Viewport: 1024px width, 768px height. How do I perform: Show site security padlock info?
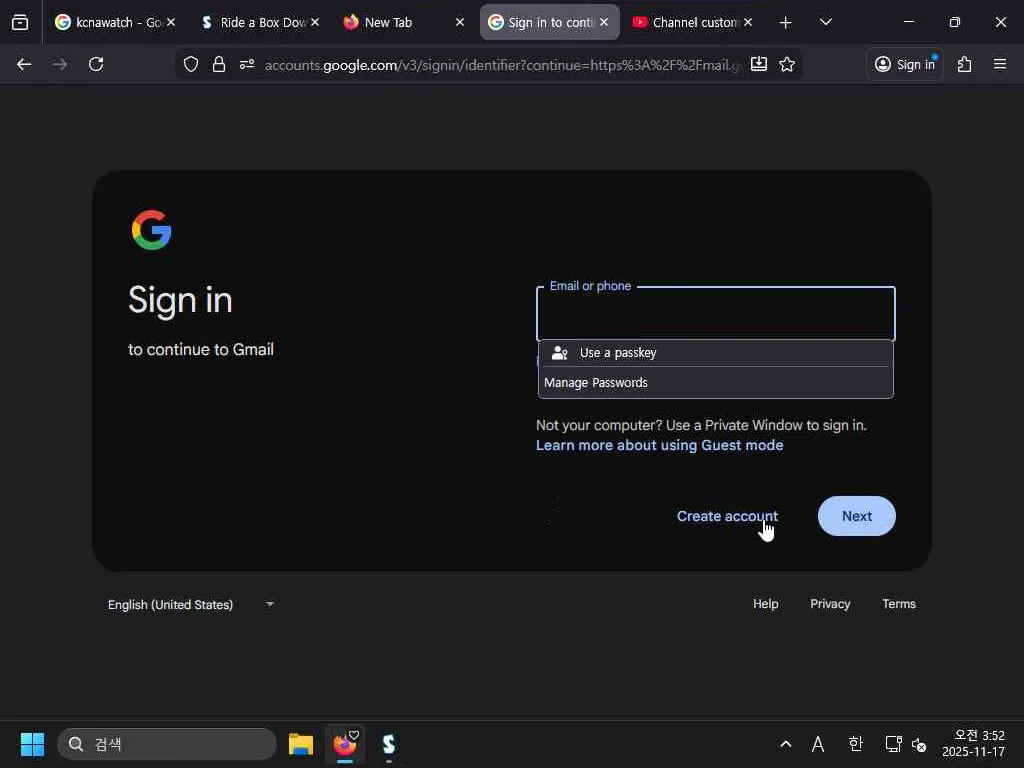[219, 64]
